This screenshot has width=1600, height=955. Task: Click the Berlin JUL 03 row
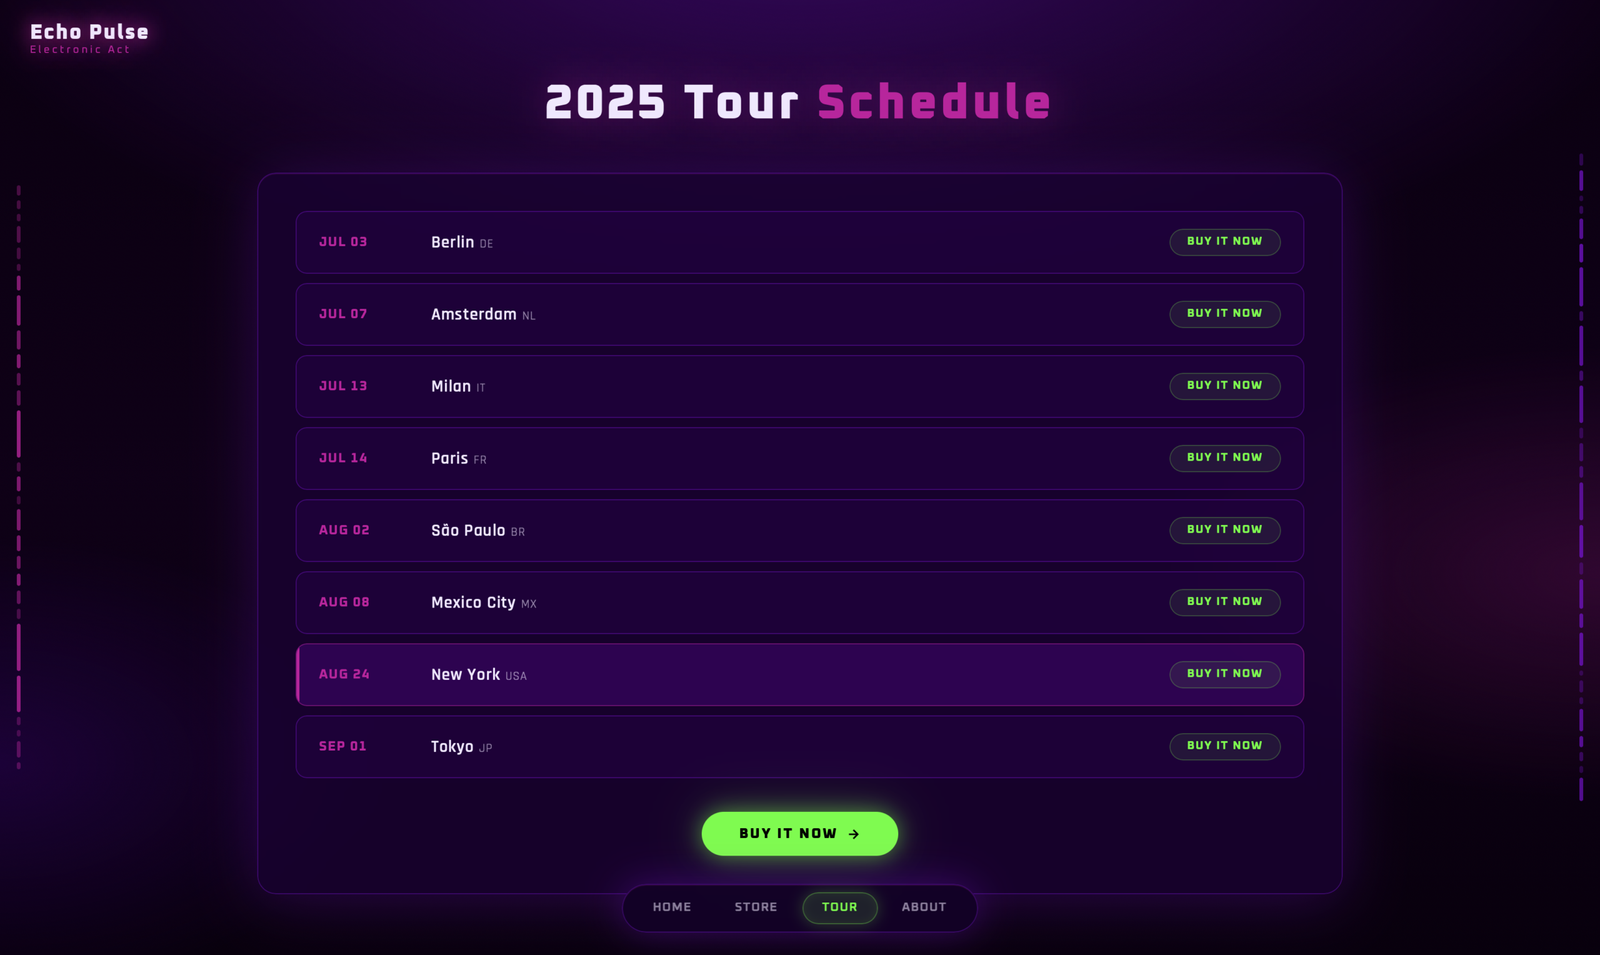click(x=800, y=243)
